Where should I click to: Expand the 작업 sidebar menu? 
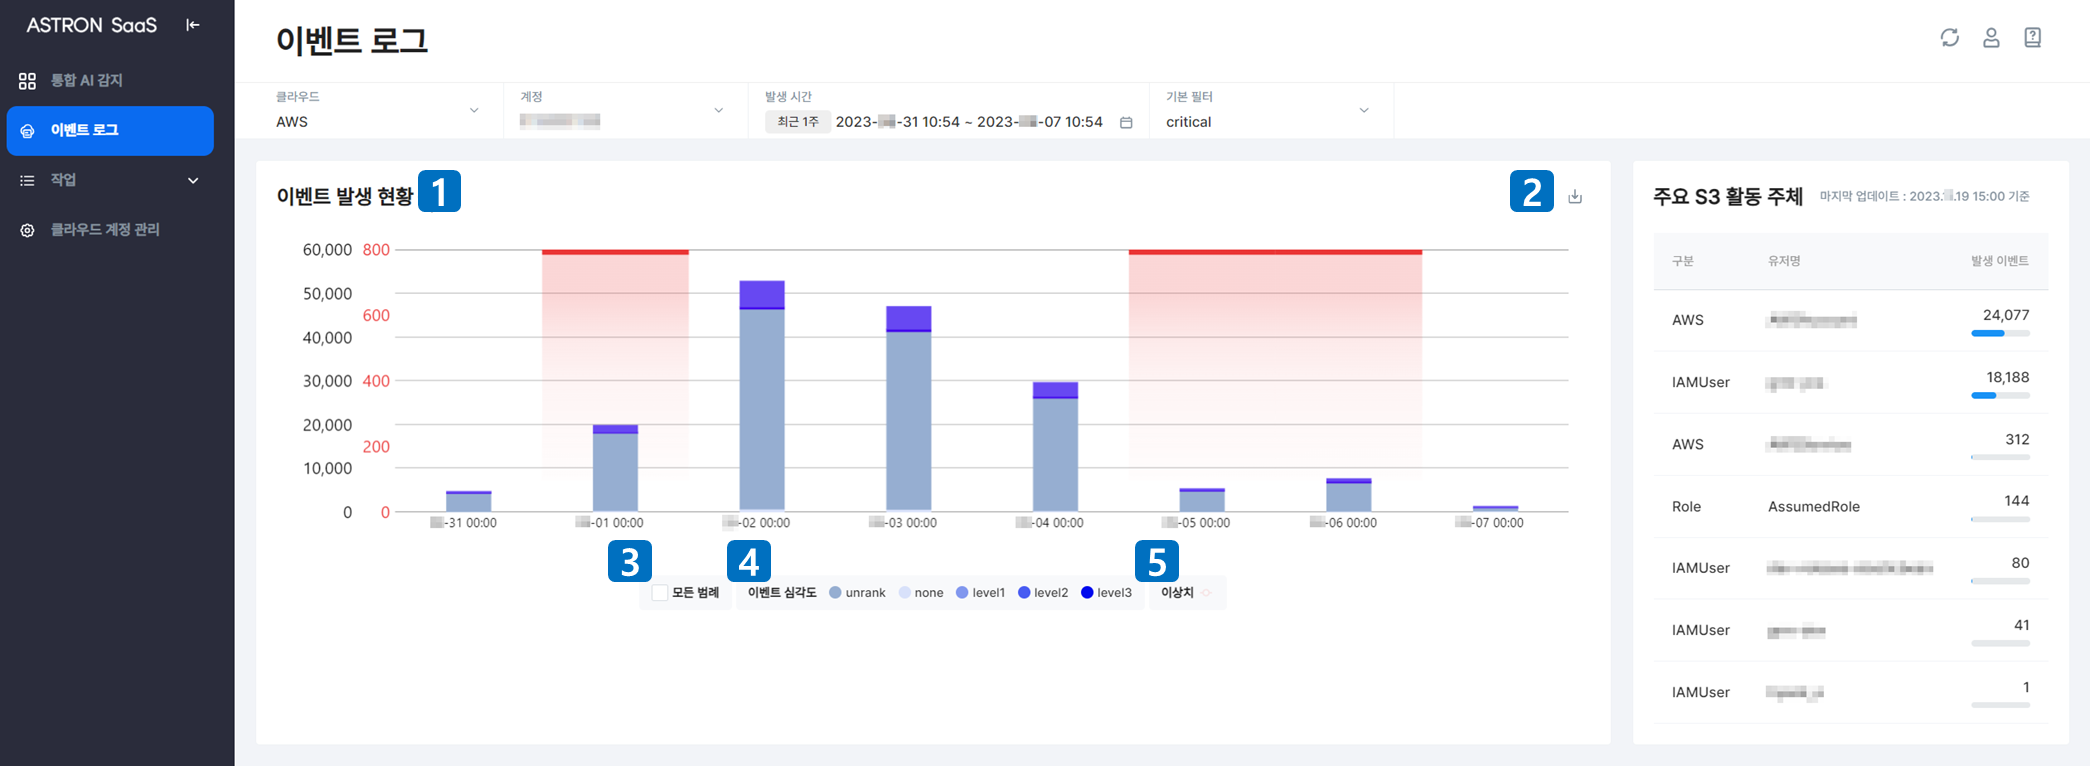110,180
